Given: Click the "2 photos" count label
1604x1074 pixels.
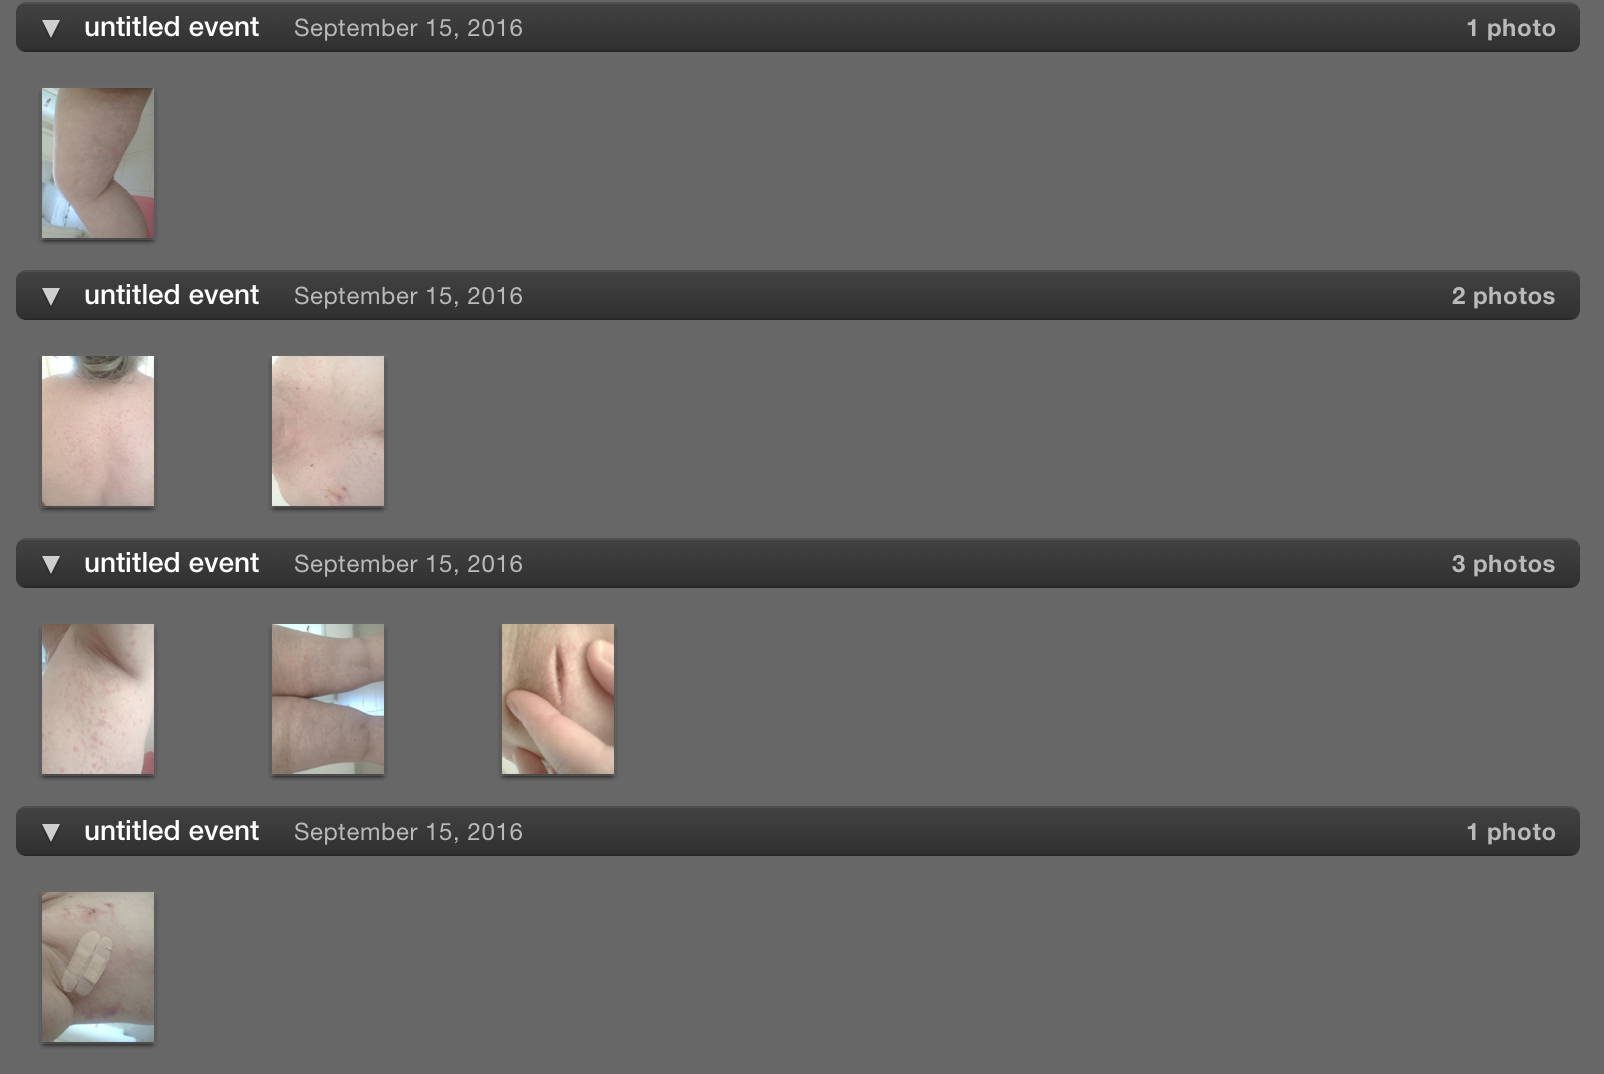Looking at the screenshot, I should point(1503,296).
